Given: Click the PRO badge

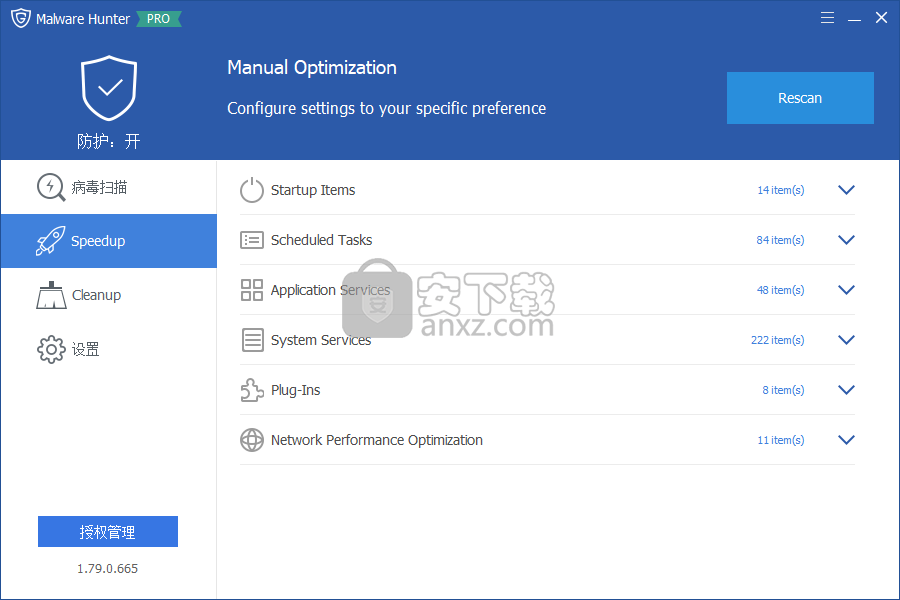Looking at the screenshot, I should (158, 19).
